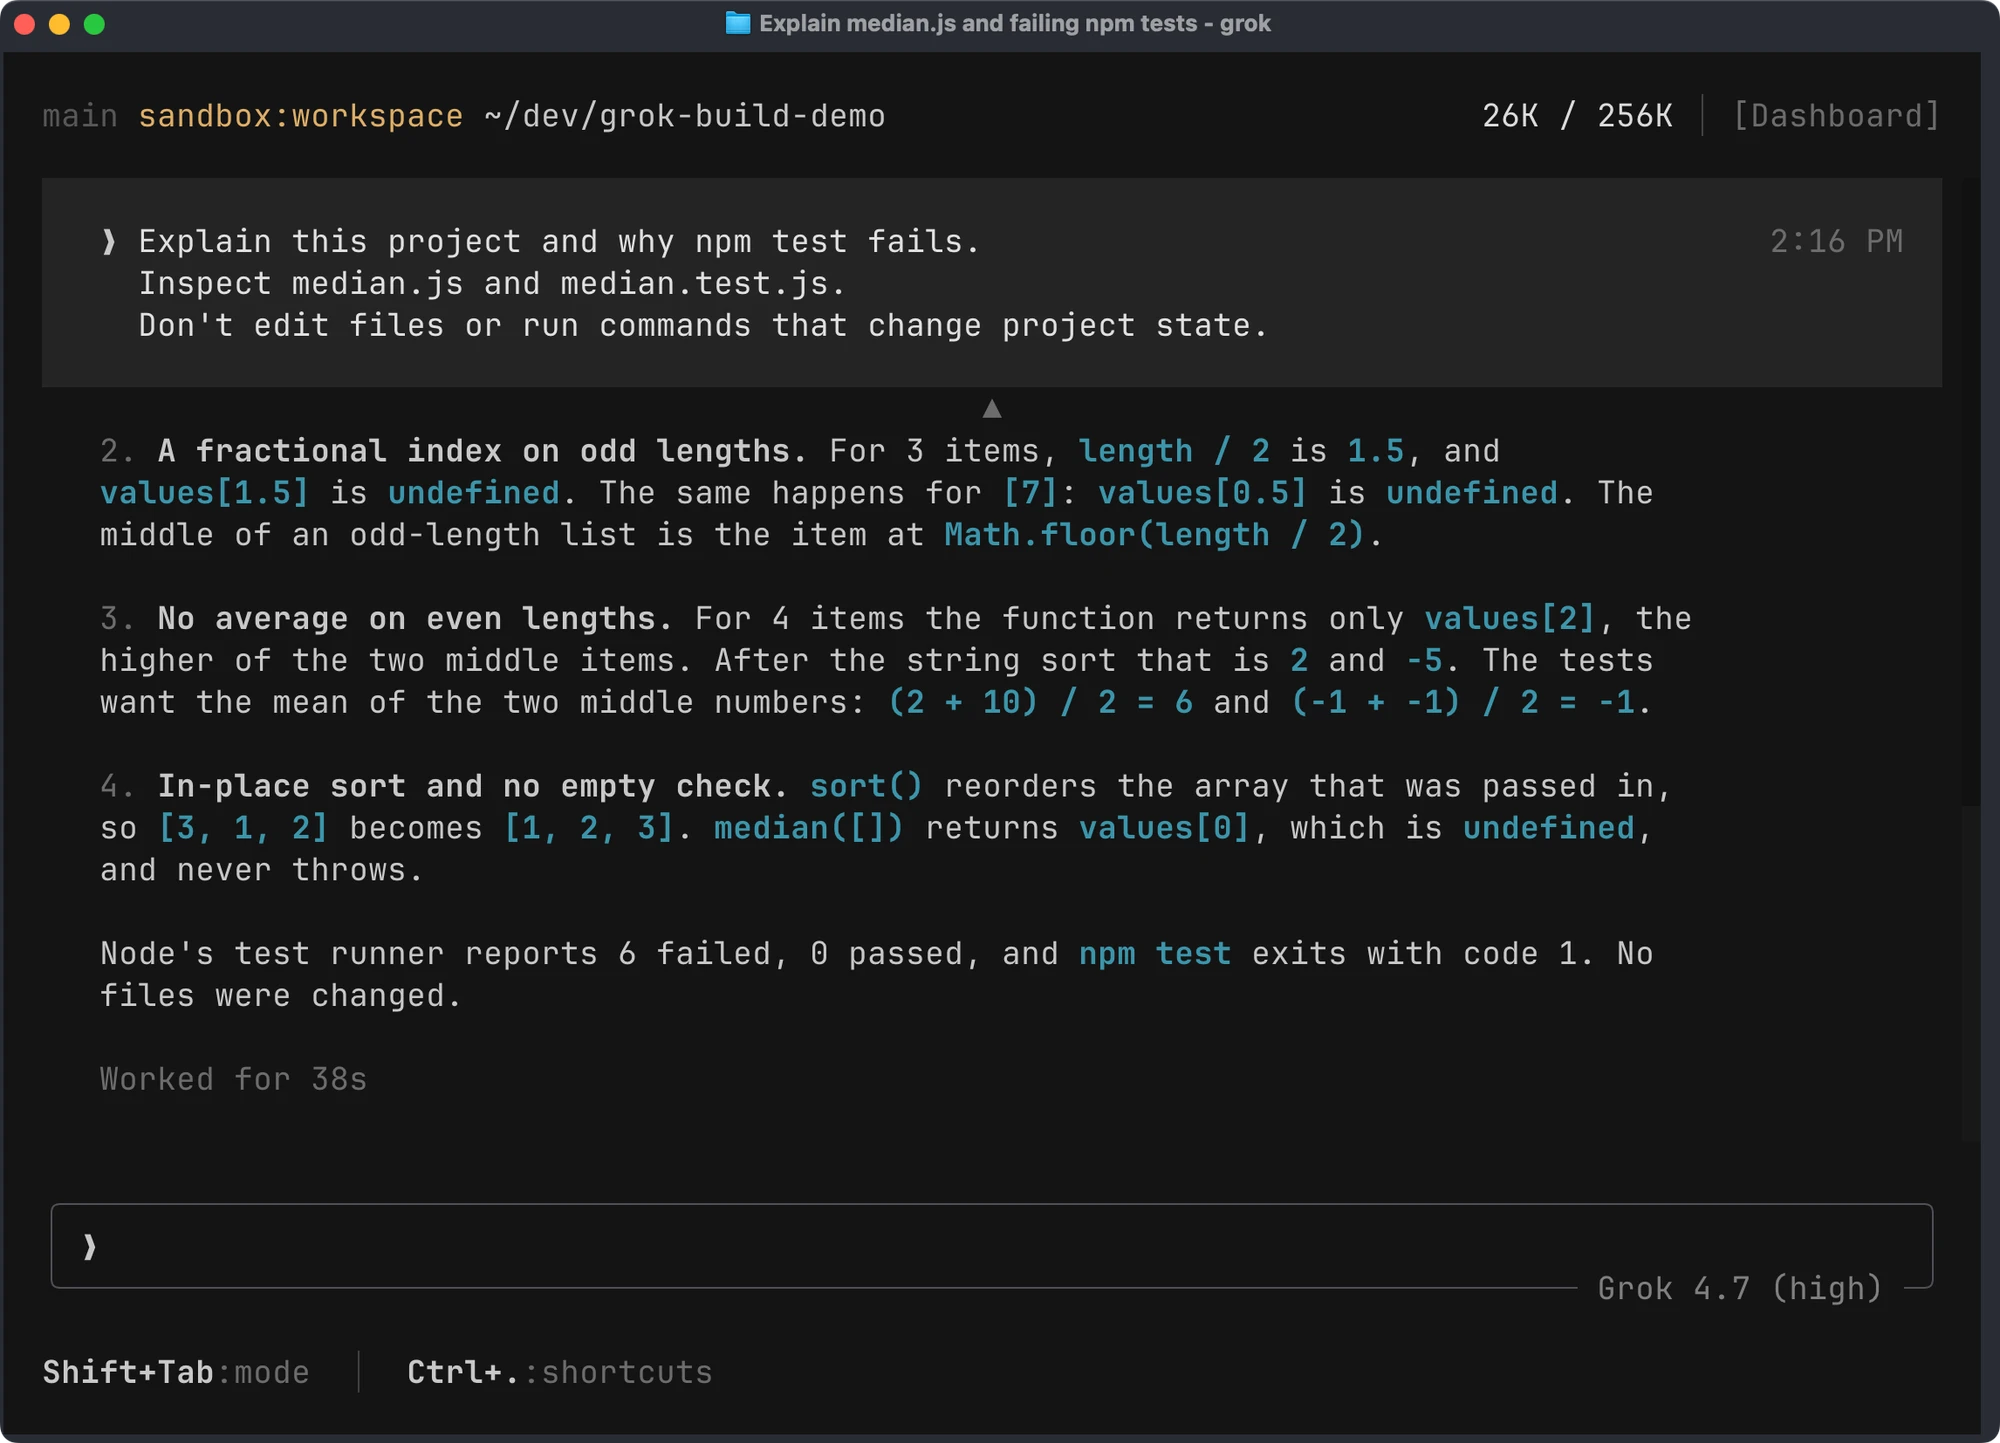Click the Math.floor(length / 2) code snippet

coord(1154,535)
